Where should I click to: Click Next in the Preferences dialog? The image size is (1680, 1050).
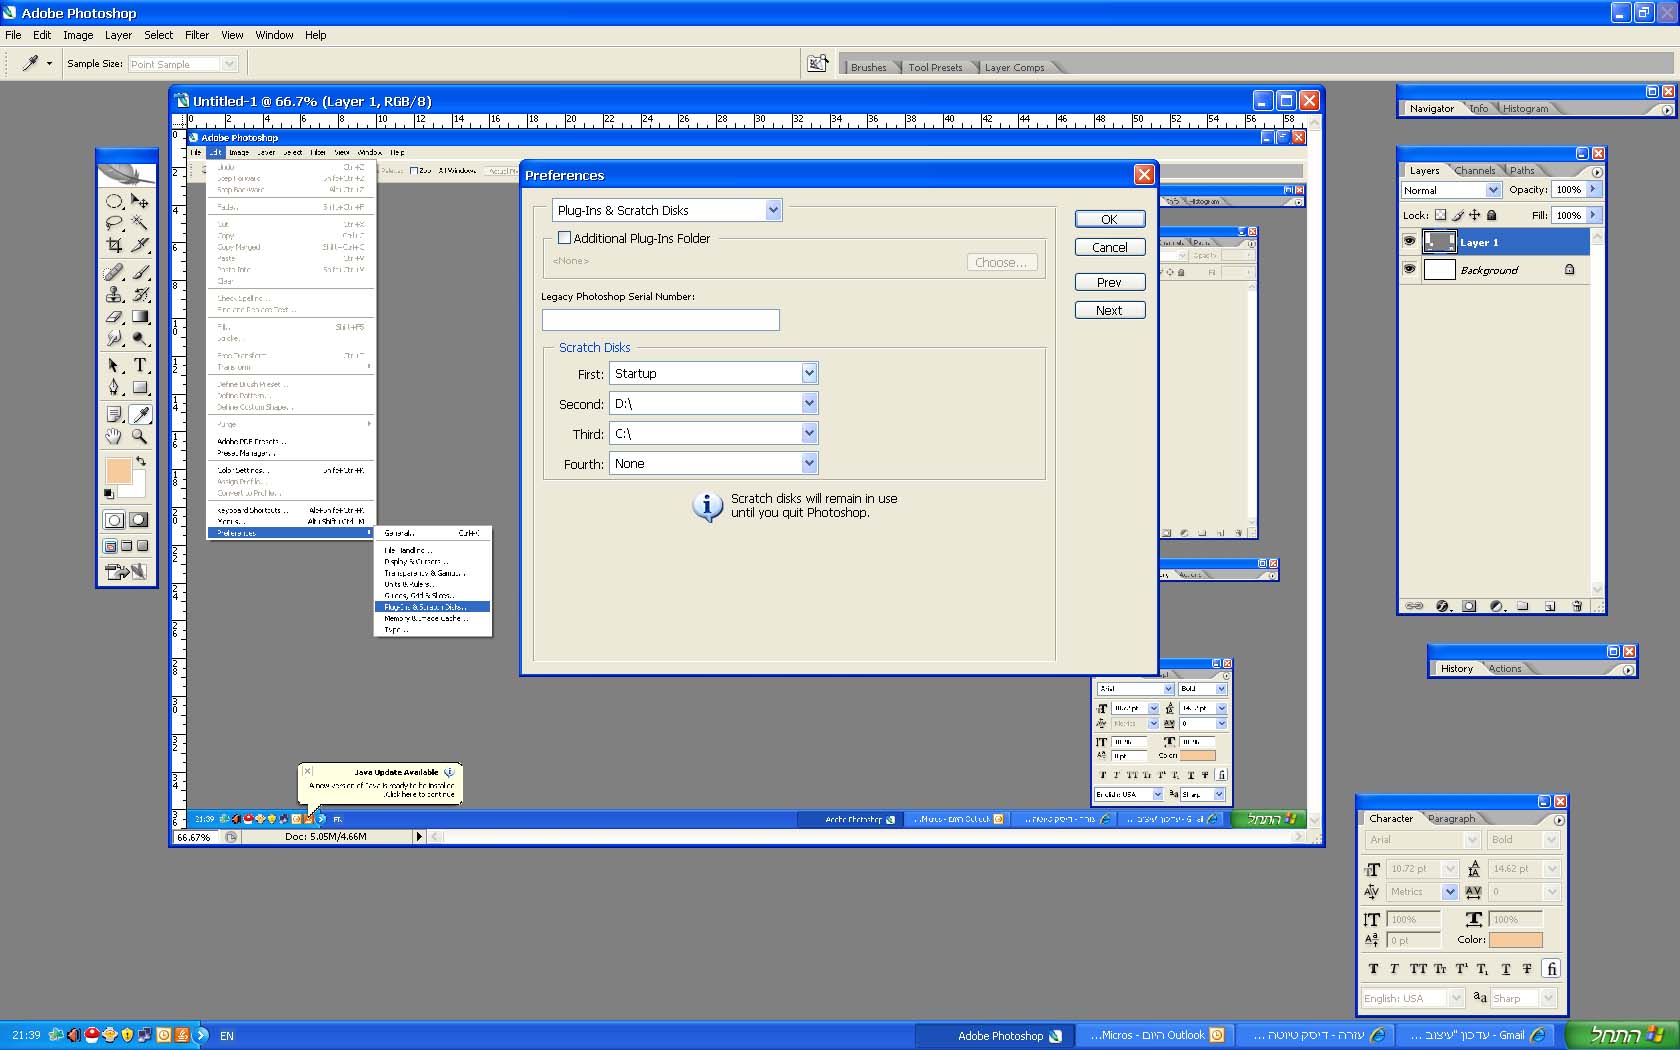tap(1110, 310)
